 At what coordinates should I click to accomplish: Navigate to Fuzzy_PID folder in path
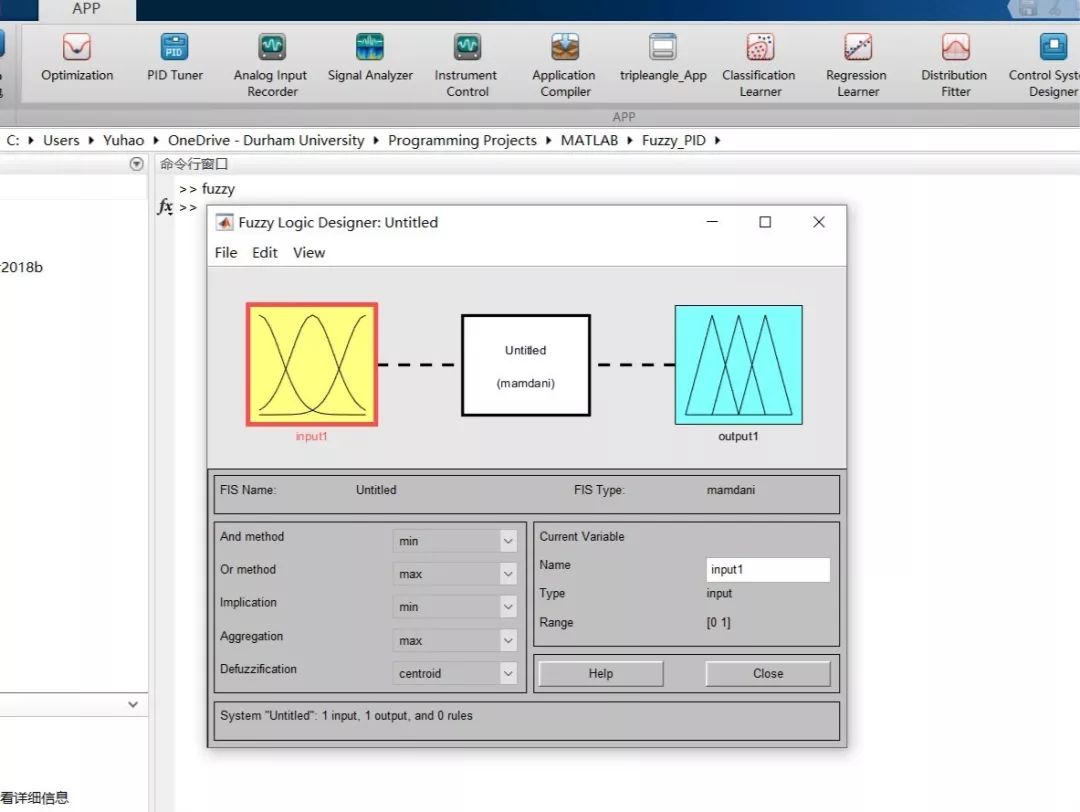coord(674,140)
